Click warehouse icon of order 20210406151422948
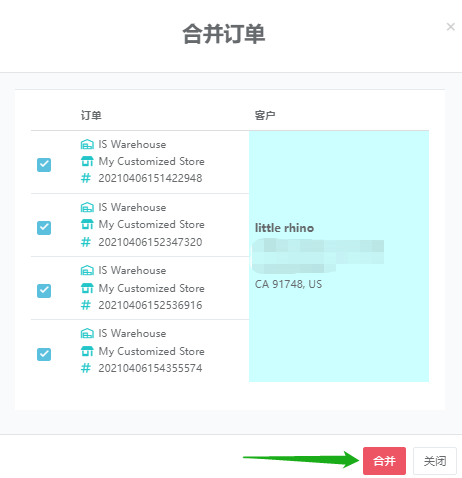The image size is (462, 478). point(87,144)
